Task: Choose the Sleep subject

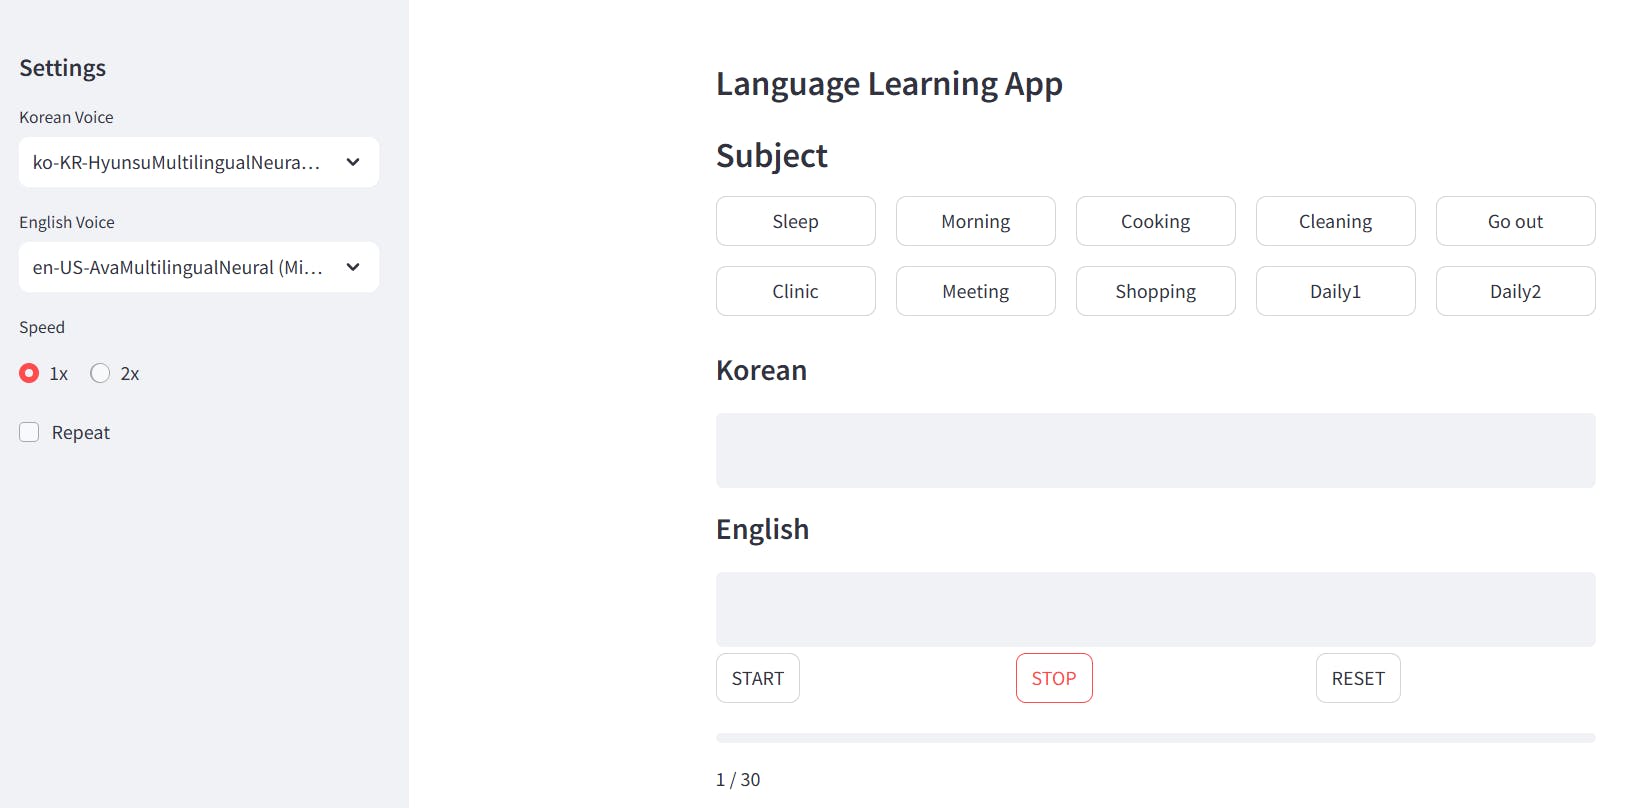Action: click(796, 221)
